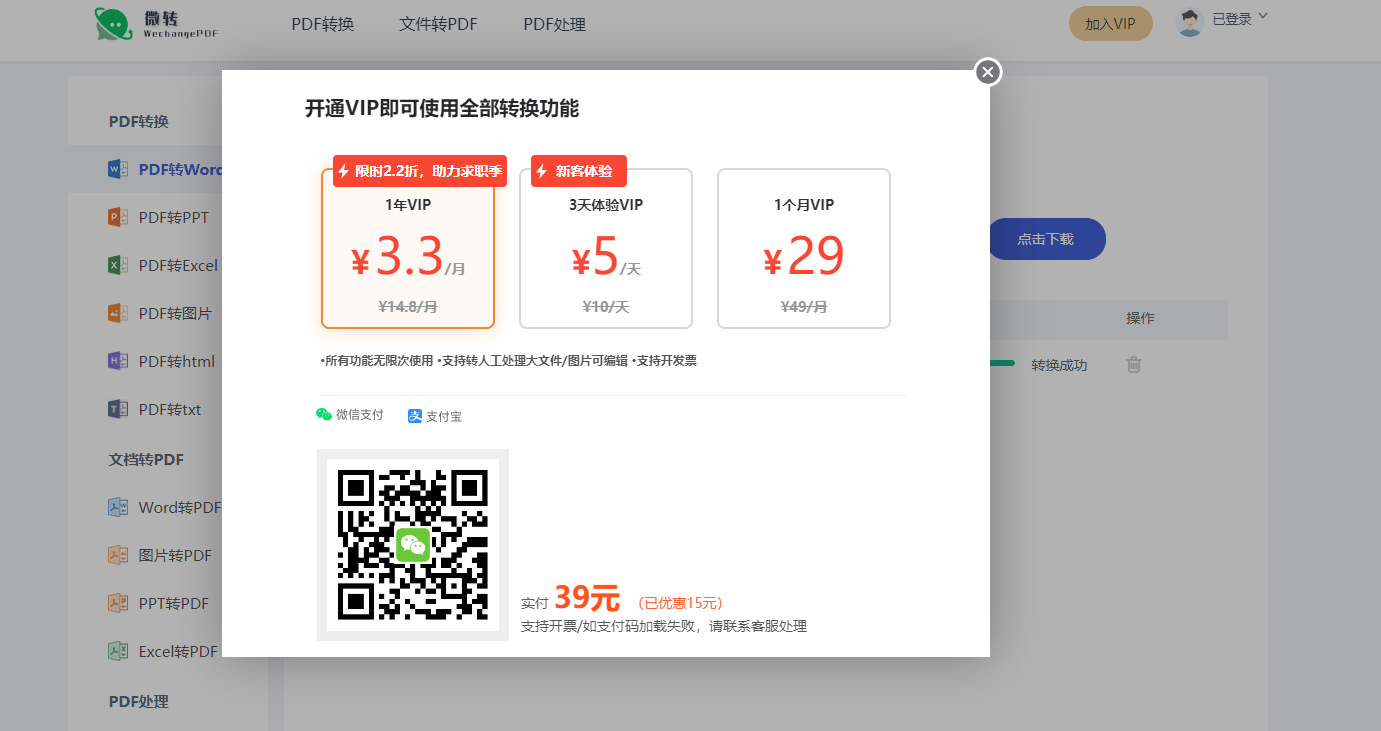This screenshot has width=1381, height=731.
Task: Select the PDF转html sidebar icon
Action: coord(120,361)
